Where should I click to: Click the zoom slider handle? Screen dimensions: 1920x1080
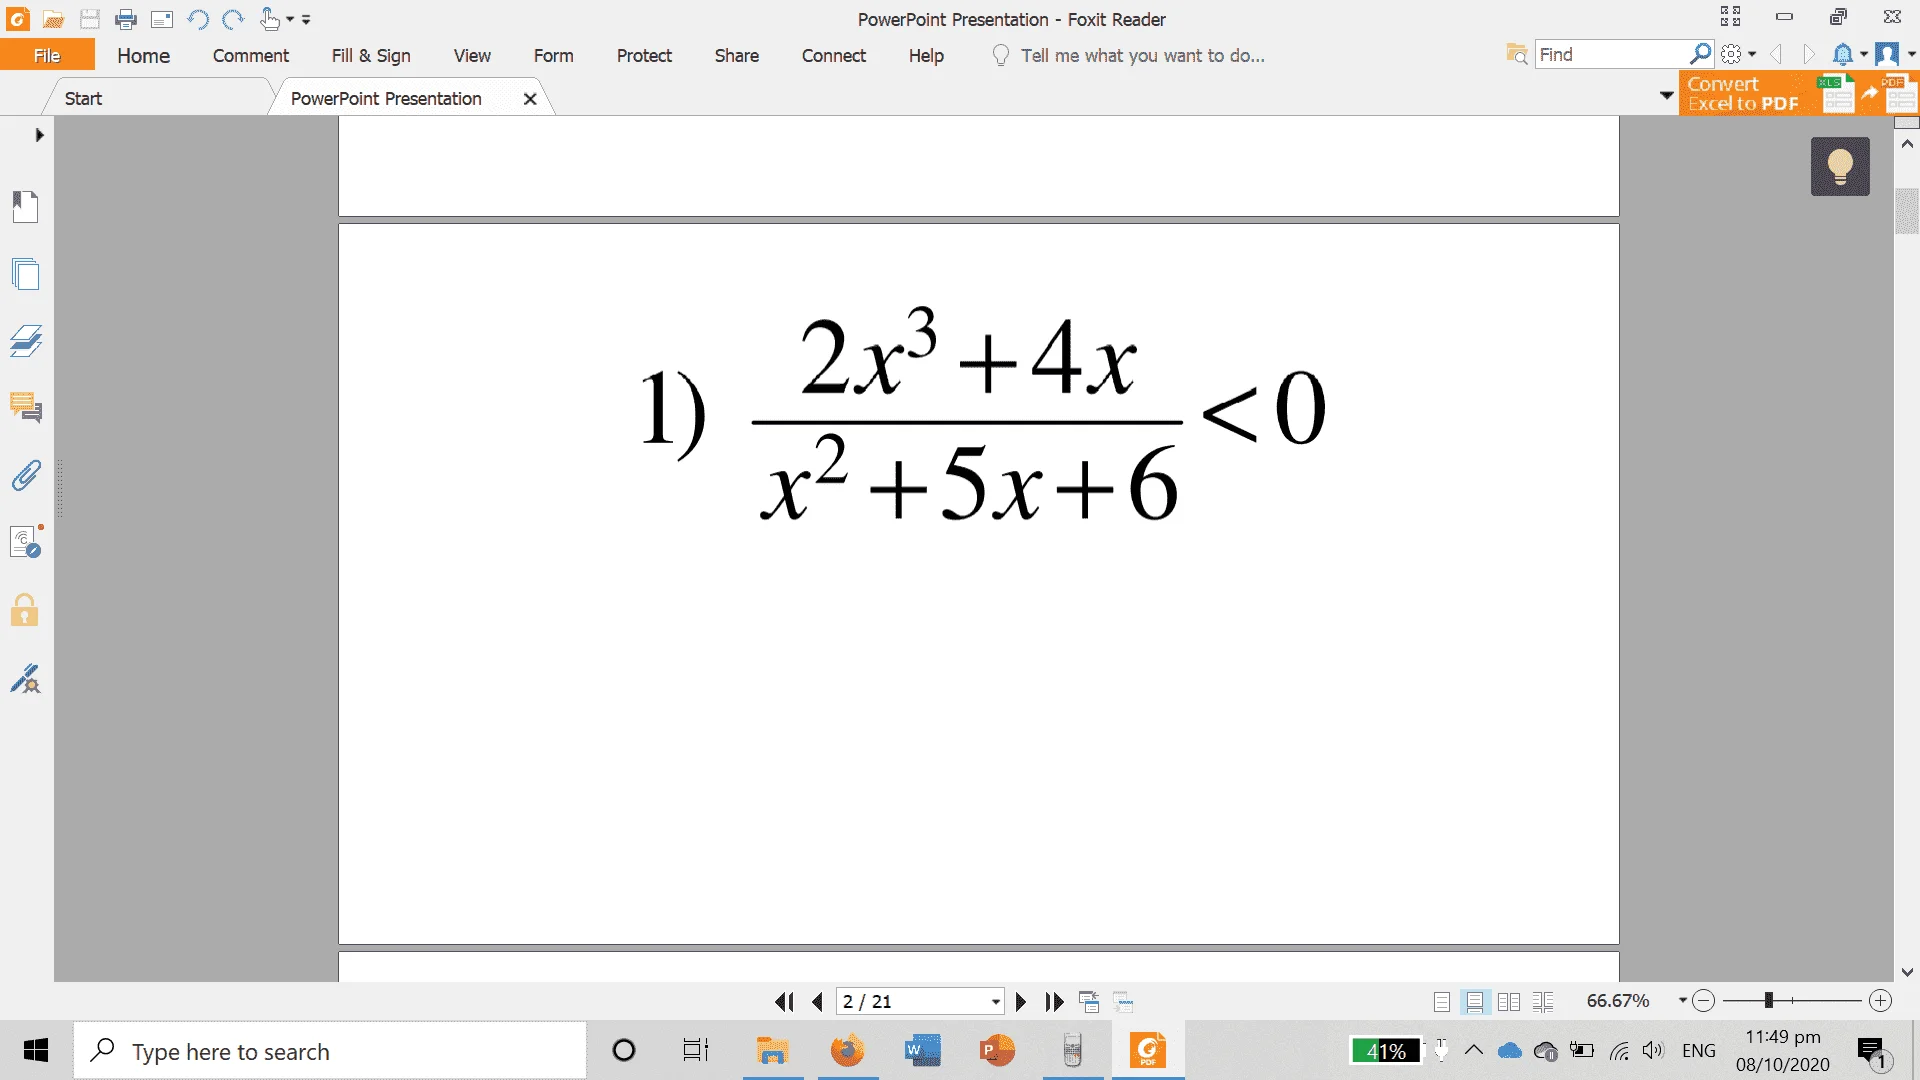point(1769,1001)
